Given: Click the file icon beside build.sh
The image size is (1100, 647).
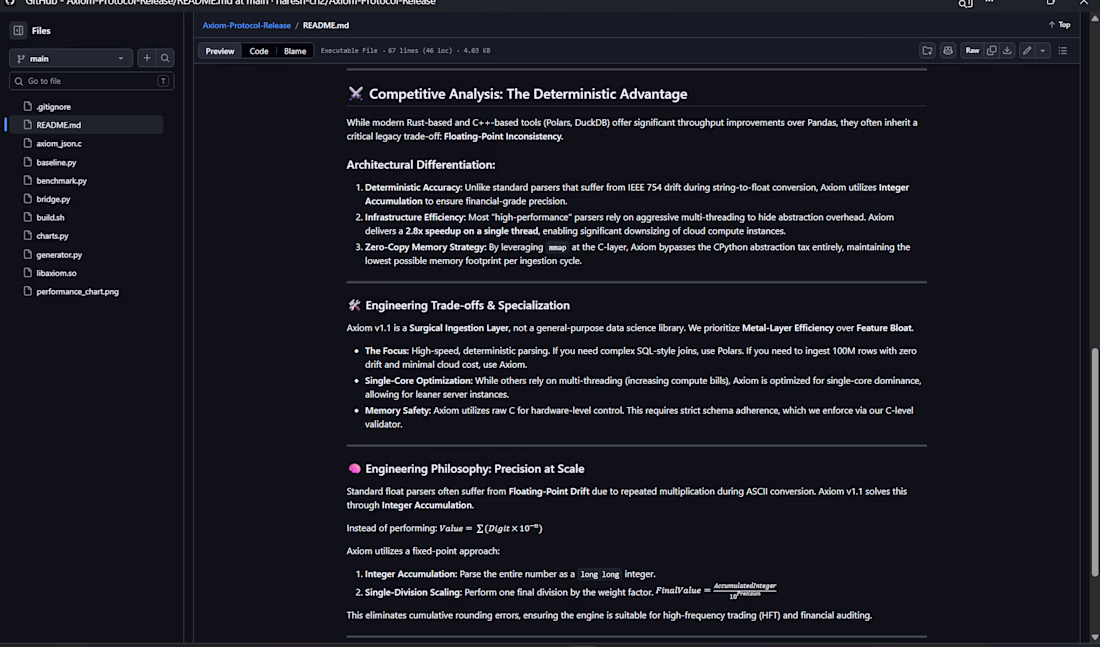Looking at the screenshot, I should click(x=28, y=218).
